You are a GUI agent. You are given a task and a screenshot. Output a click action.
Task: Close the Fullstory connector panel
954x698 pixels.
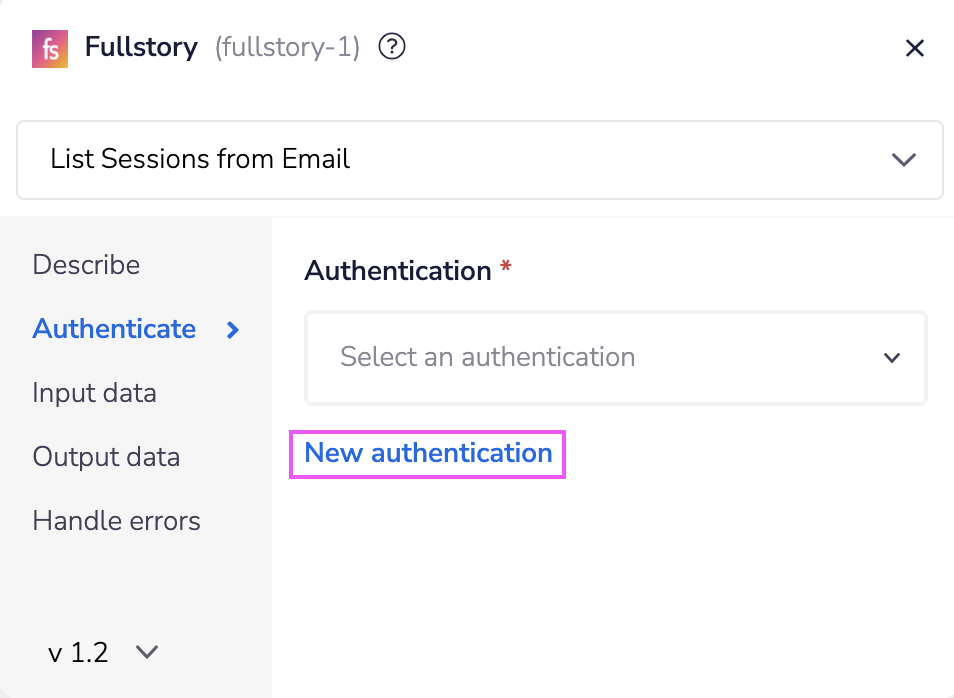[x=914, y=47]
